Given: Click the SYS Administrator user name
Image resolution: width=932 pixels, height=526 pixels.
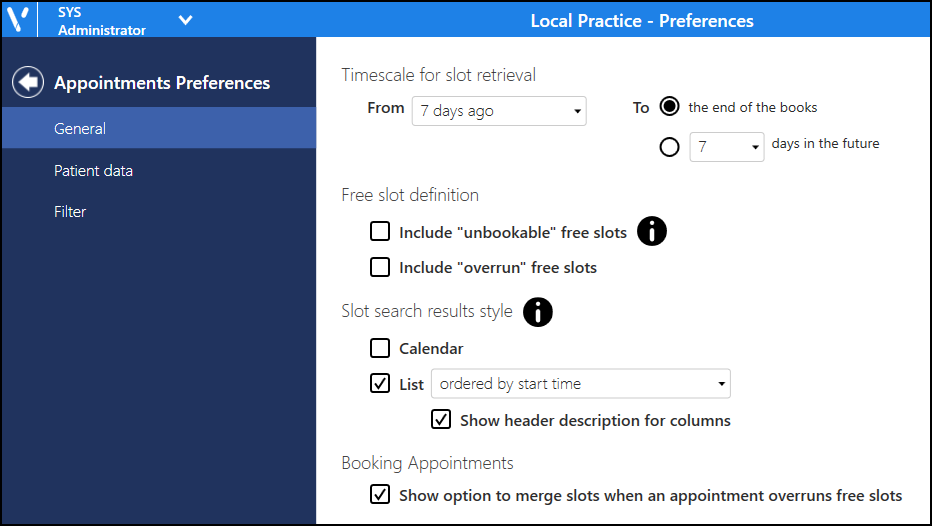Looking at the screenshot, I should (102, 21).
